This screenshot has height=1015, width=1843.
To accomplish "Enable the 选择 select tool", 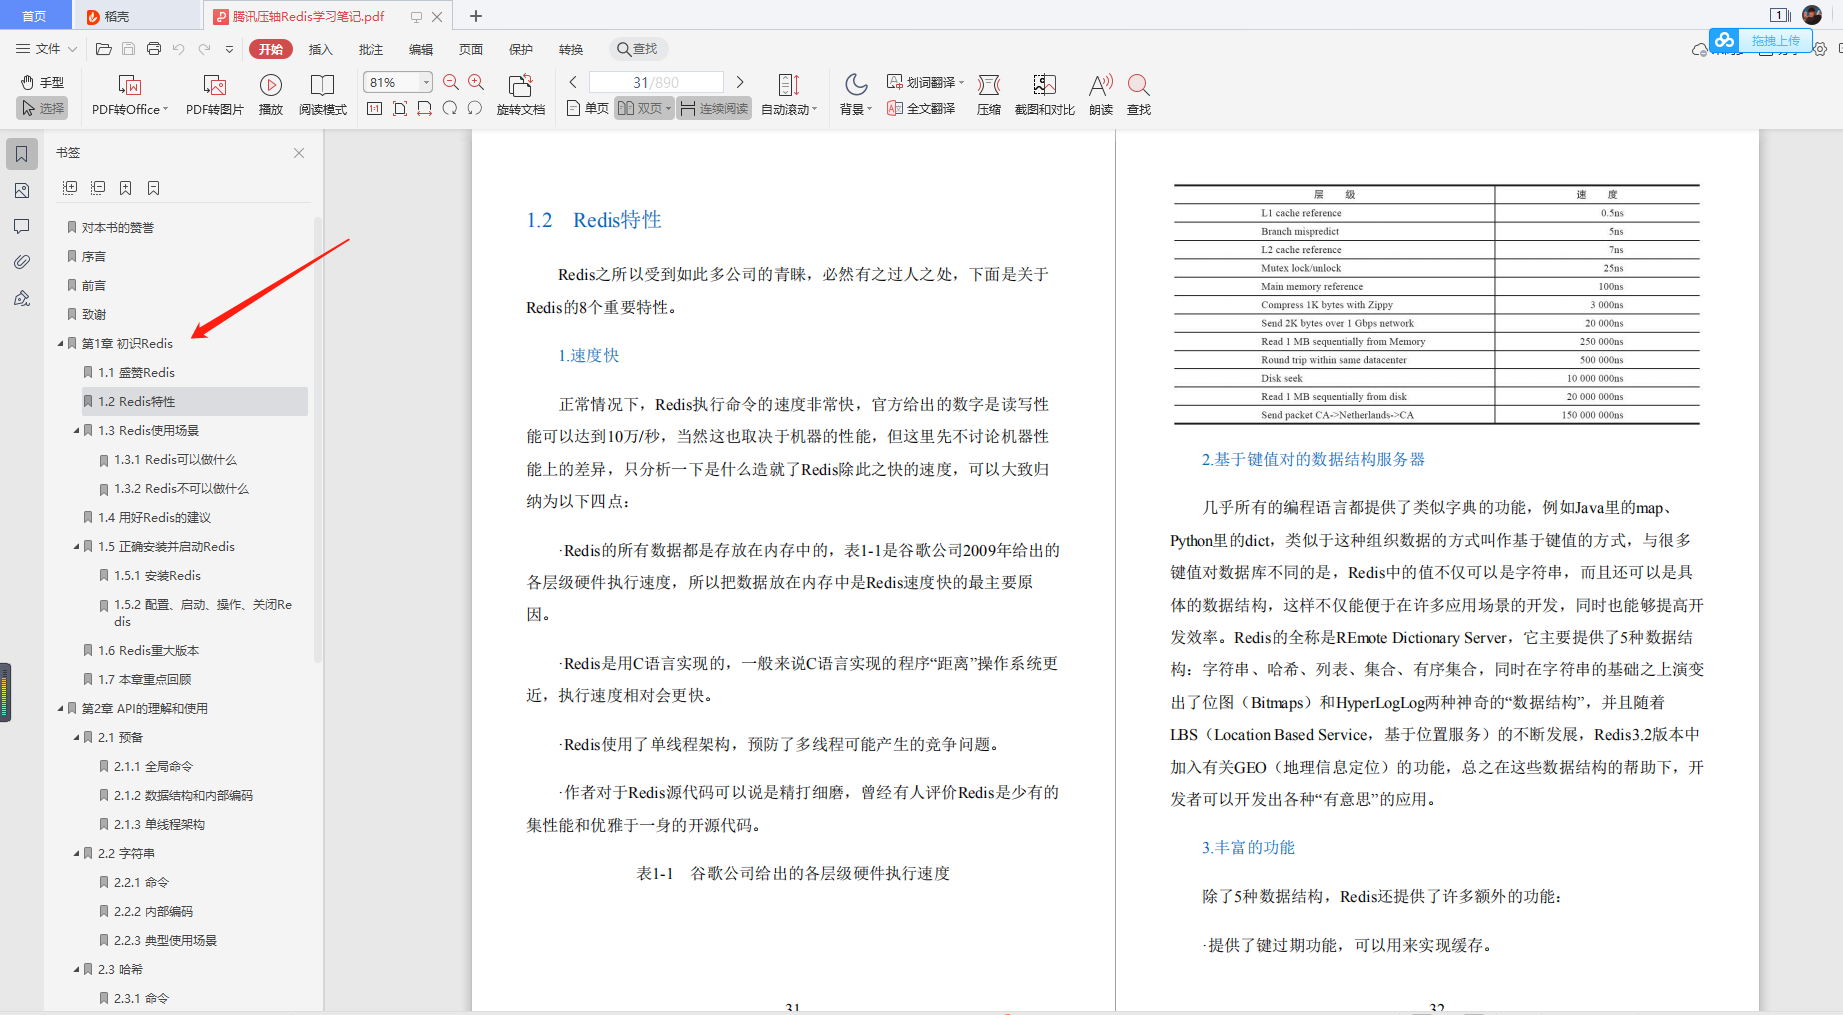I will 42,108.
